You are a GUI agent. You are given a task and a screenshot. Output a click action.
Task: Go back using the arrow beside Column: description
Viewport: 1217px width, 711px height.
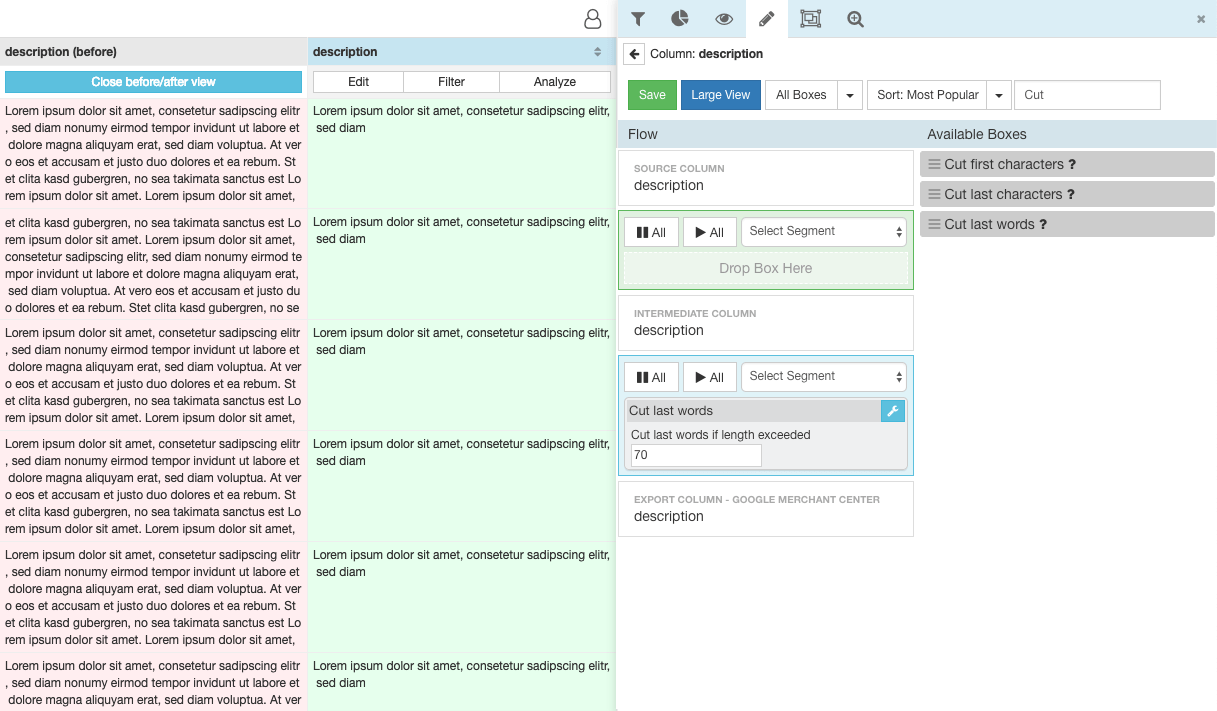(x=634, y=54)
